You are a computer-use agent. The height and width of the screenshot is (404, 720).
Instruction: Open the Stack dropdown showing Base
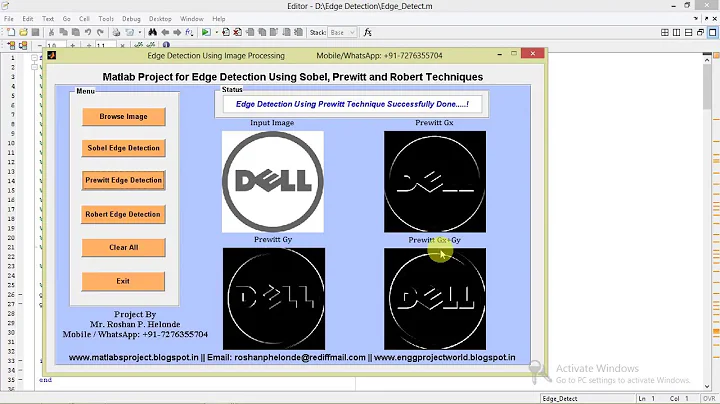[342, 32]
